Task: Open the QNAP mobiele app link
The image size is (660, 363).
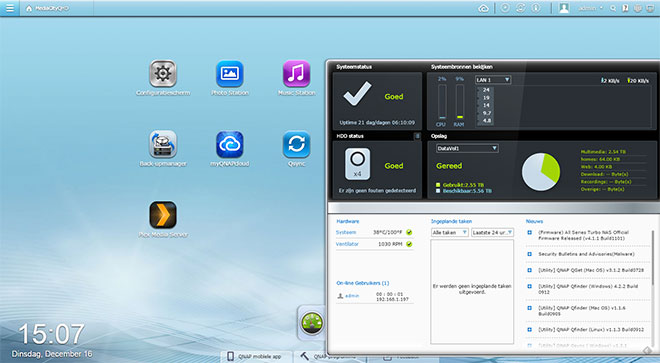Action: point(255,357)
